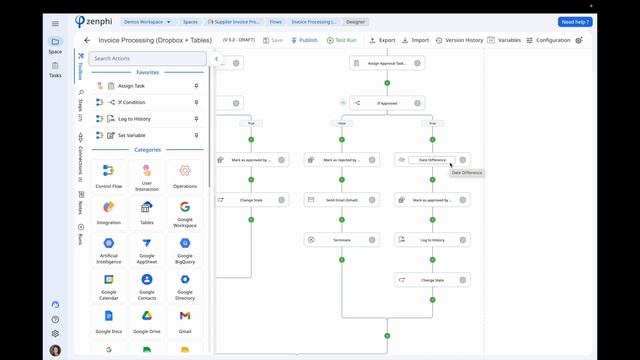Open the Tables category
Image resolution: width=640 pixels, height=360 pixels.
tap(147, 213)
